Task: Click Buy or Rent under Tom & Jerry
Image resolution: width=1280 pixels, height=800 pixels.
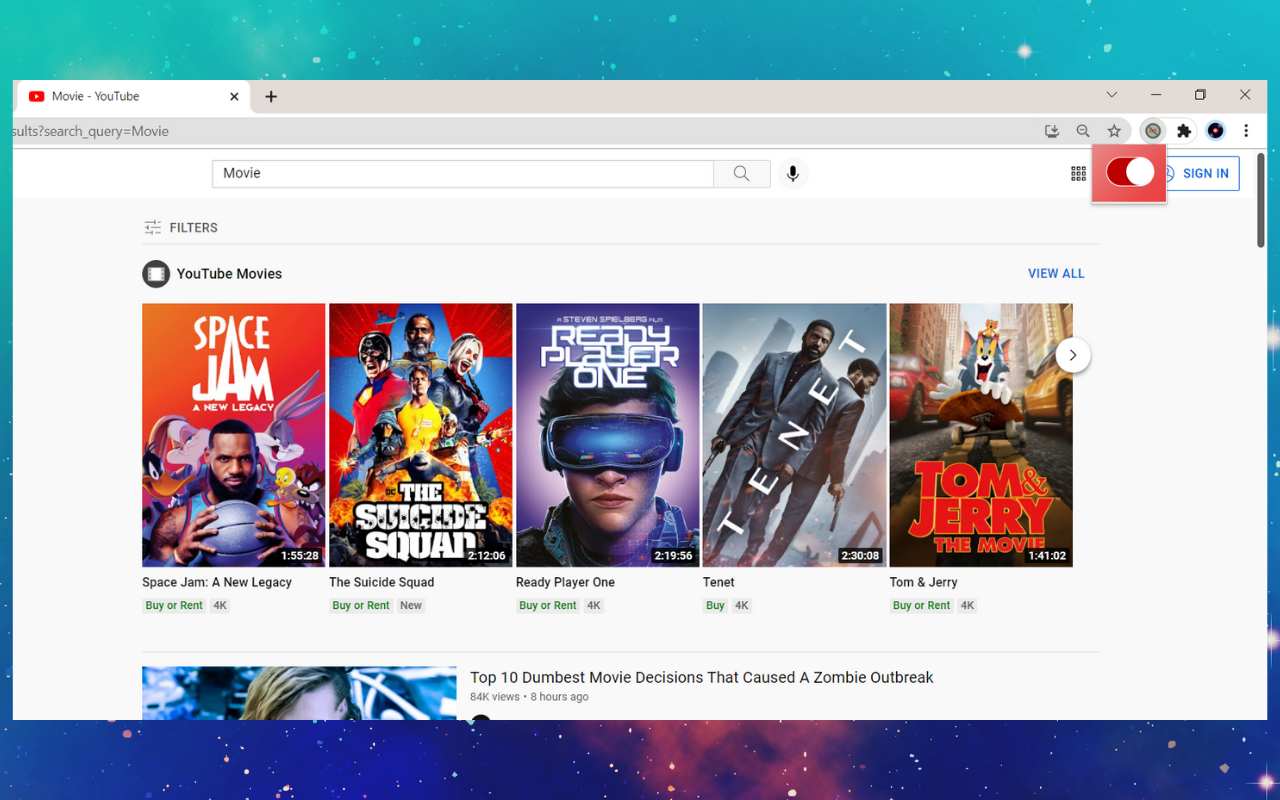Action: (x=922, y=606)
